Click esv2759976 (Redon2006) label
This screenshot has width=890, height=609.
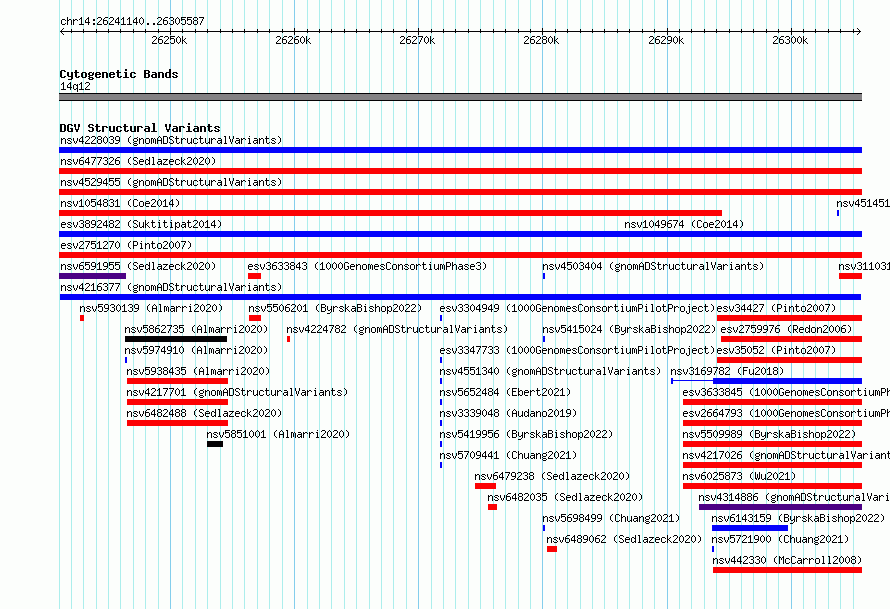[786, 329]
